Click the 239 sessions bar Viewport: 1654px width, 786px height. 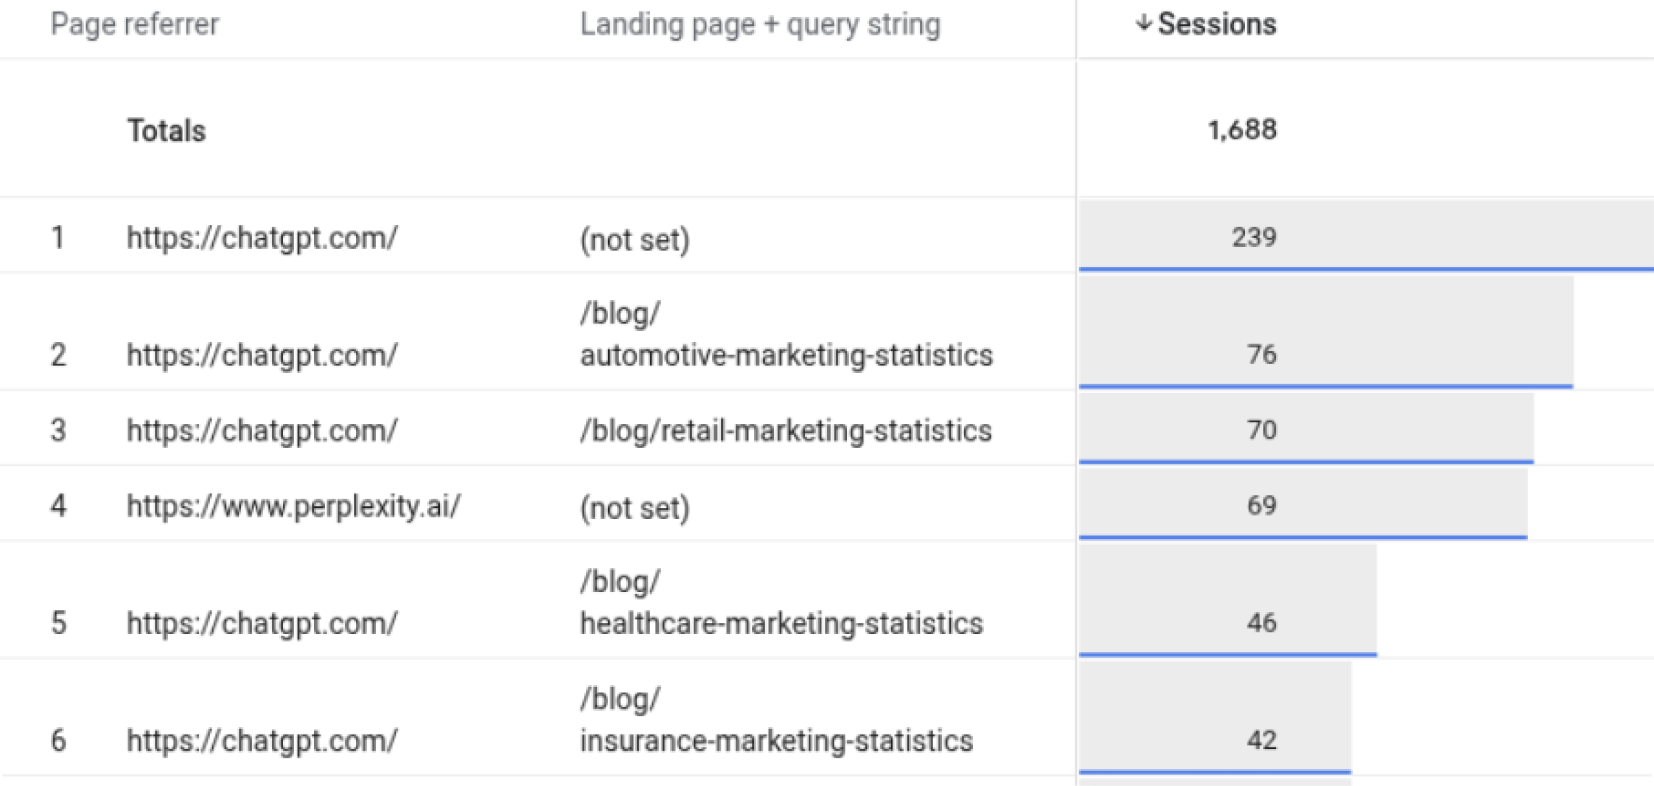(x=1366, y=236)
